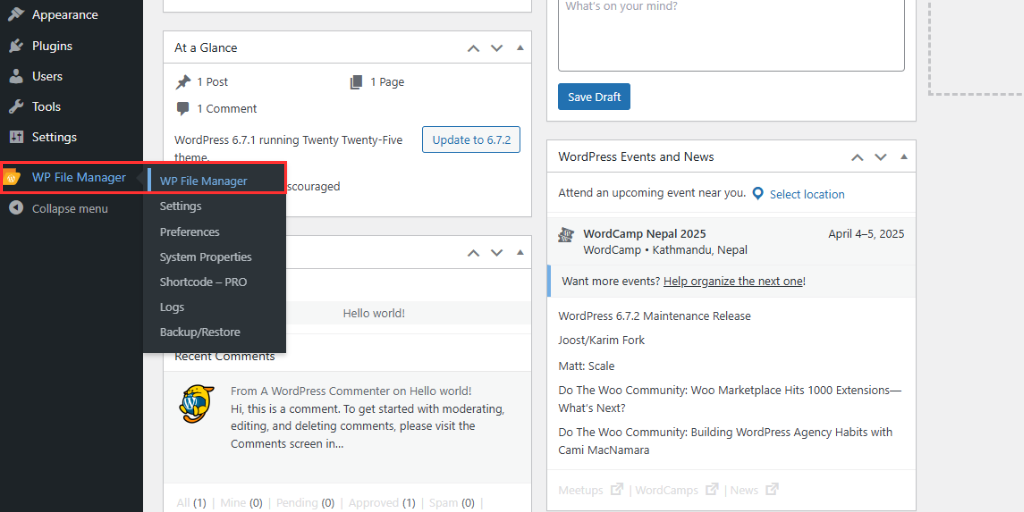This screenshot has height=512, width=1024.
Task: Open Woo Marketplace Hits 1000 Extensions article
Action: click(x=729, y=399)
